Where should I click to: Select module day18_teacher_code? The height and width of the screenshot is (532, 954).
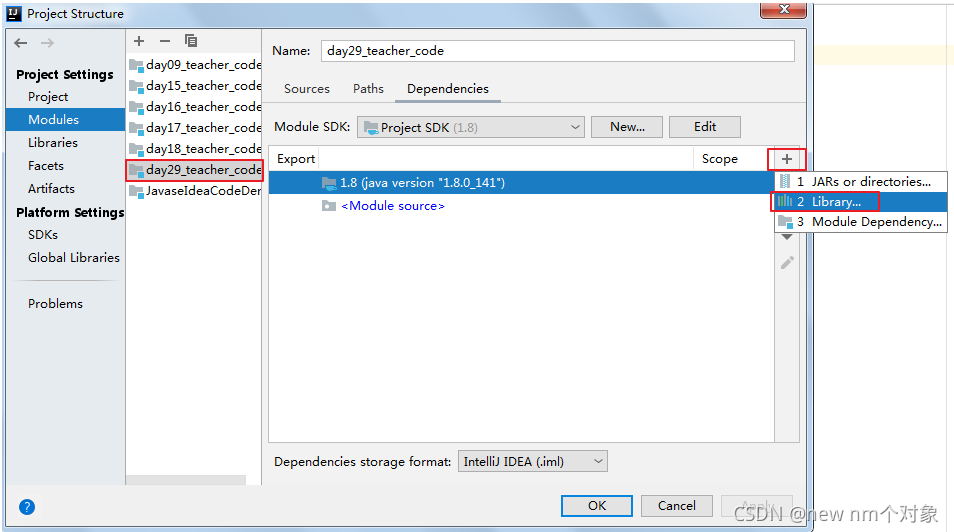(x=195, y=149)
